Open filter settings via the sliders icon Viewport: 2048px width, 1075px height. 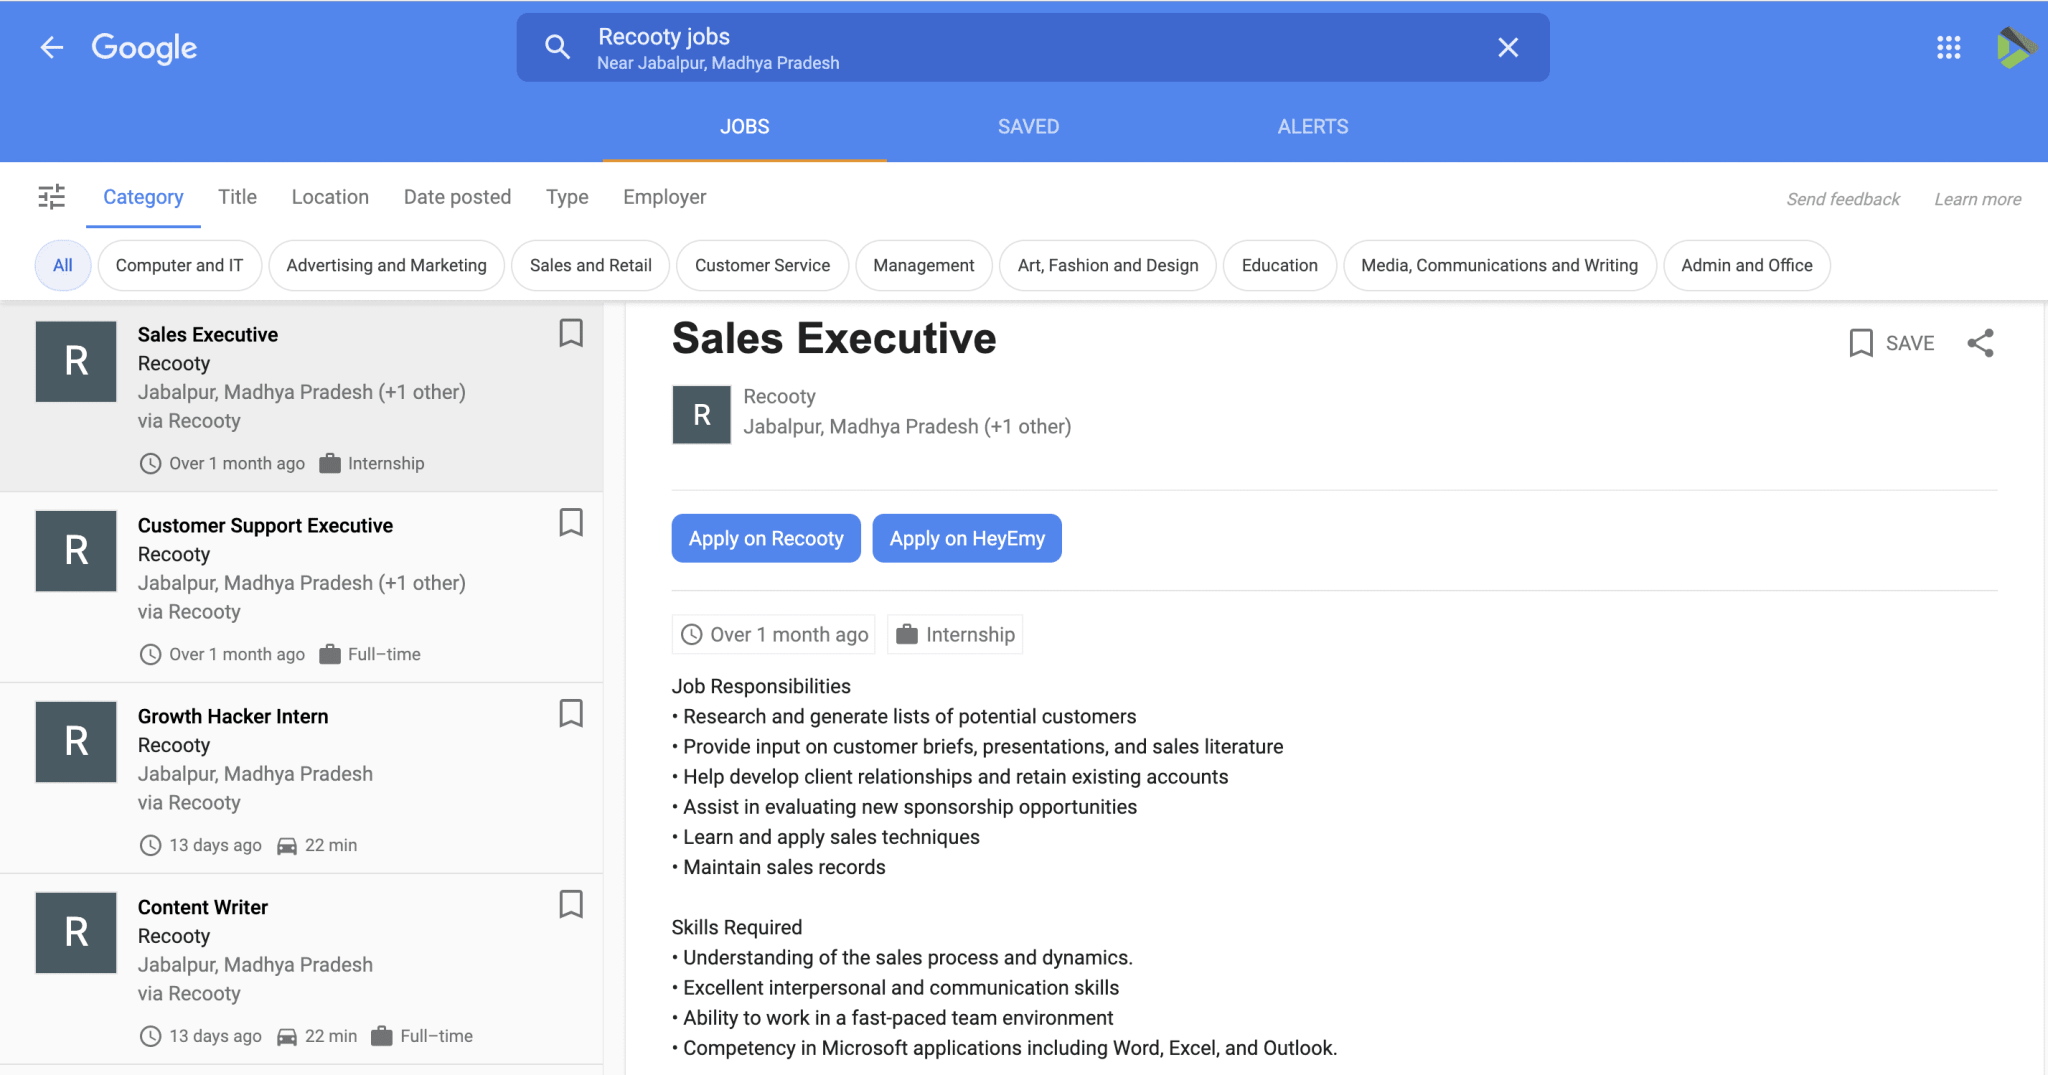point(51,197)
